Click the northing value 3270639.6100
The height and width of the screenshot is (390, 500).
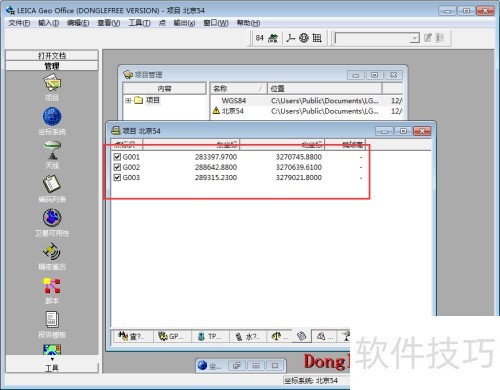click(x=299, y=167)
